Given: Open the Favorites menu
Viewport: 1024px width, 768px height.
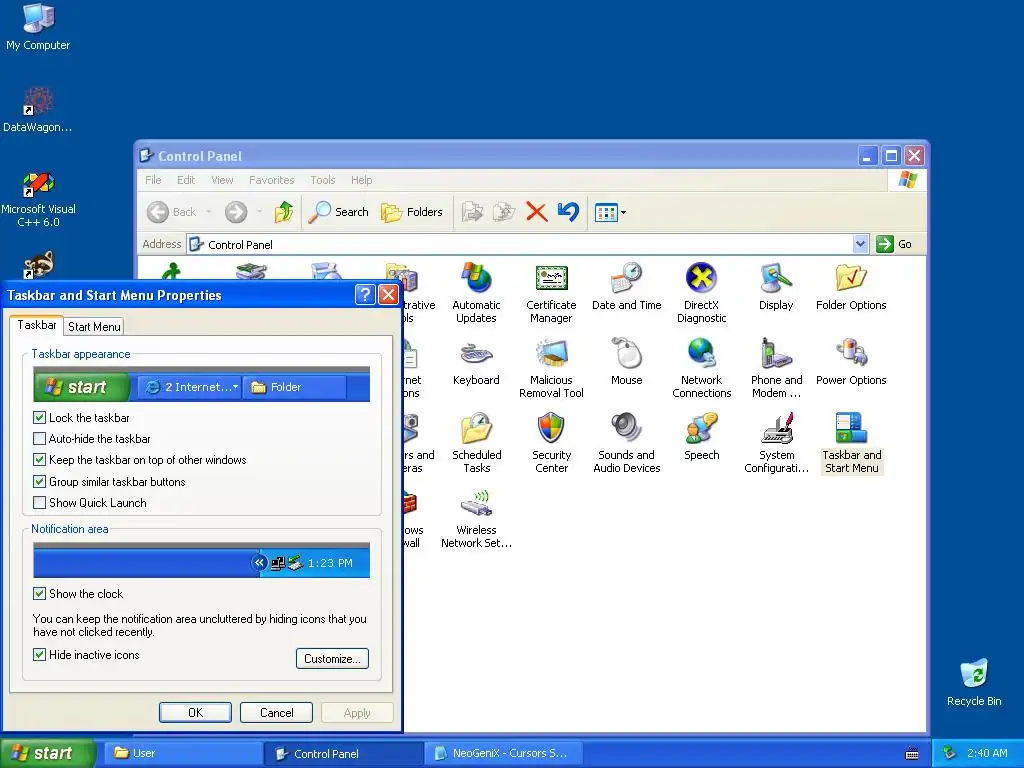Looking at the screenshot, I should (272, 180).
